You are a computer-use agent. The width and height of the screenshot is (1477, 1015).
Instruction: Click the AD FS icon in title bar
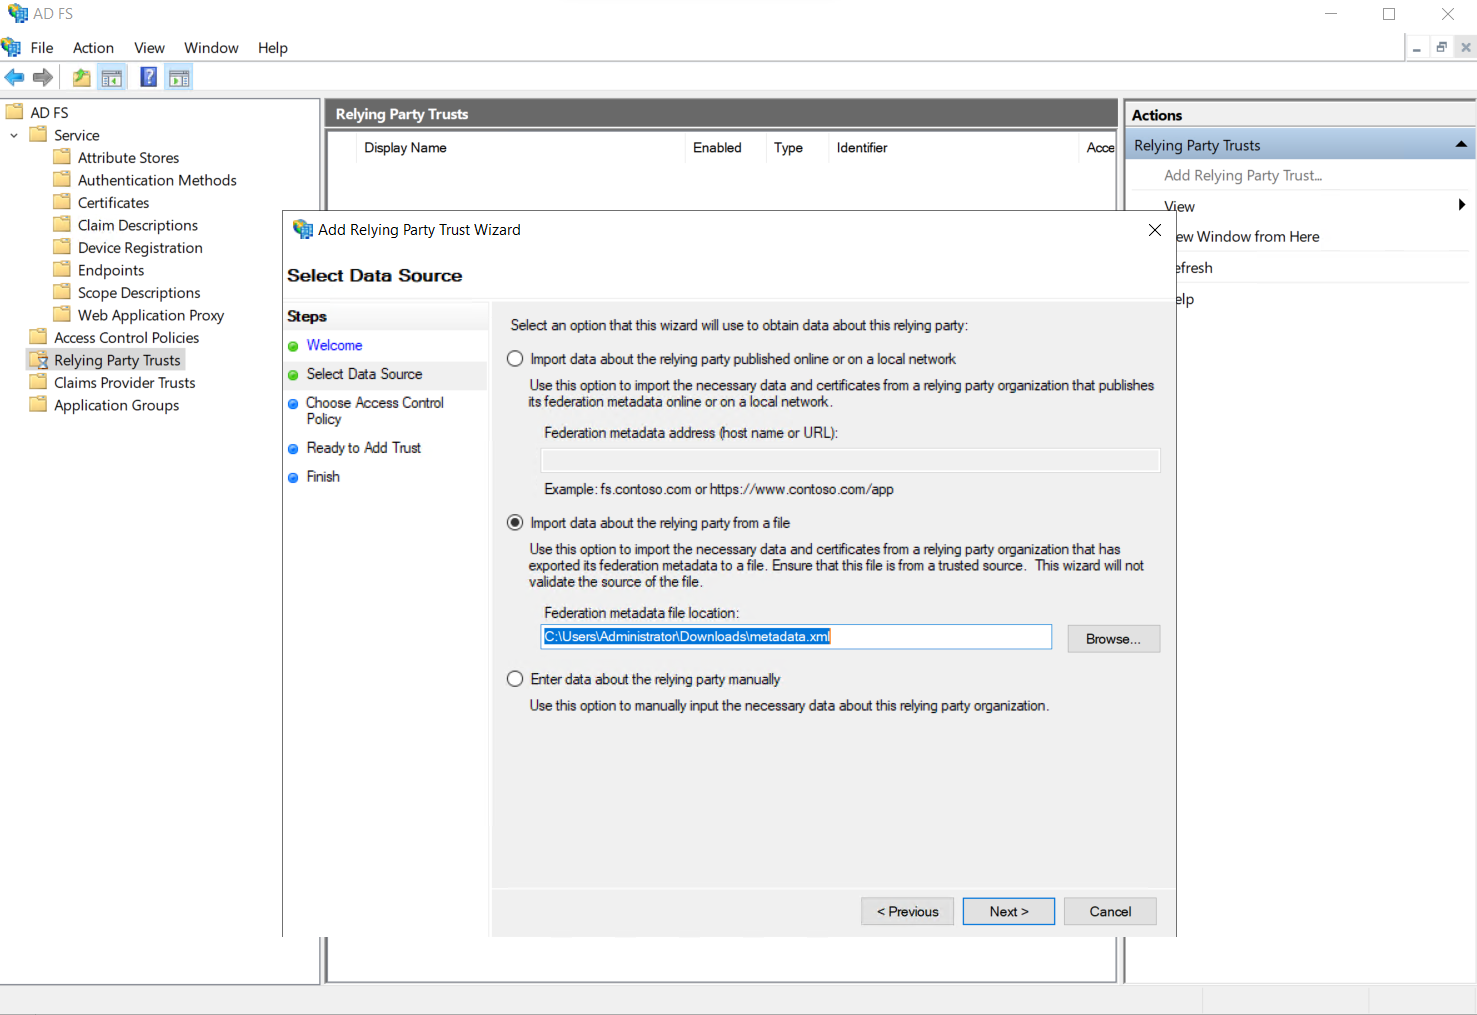coord(16,13)
